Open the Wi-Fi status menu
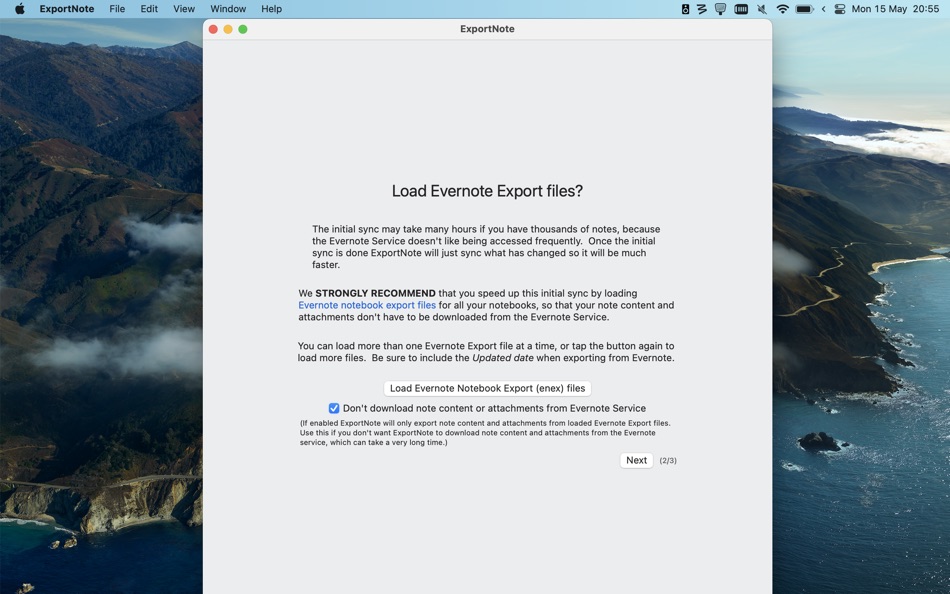This screenshot has width=950, height=594. 782,9
